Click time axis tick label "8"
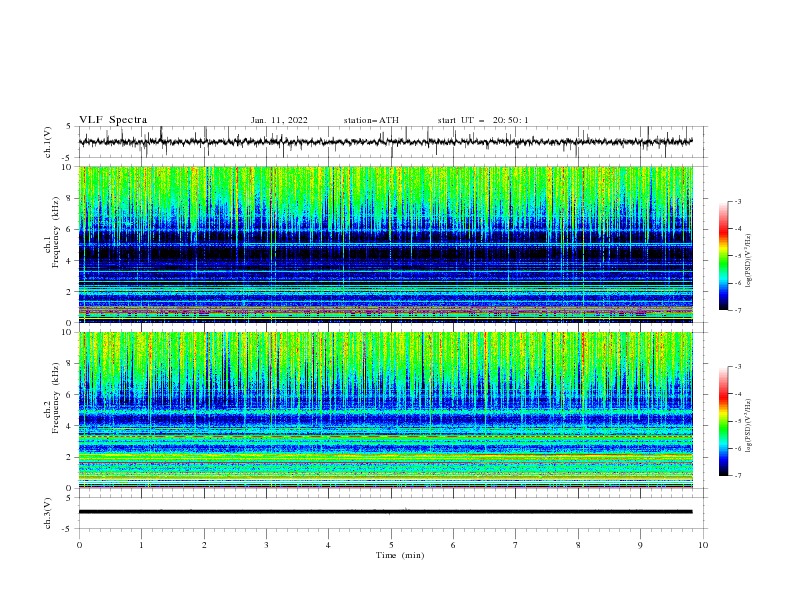This screenshot has height=612, width=792. point(578,545)
